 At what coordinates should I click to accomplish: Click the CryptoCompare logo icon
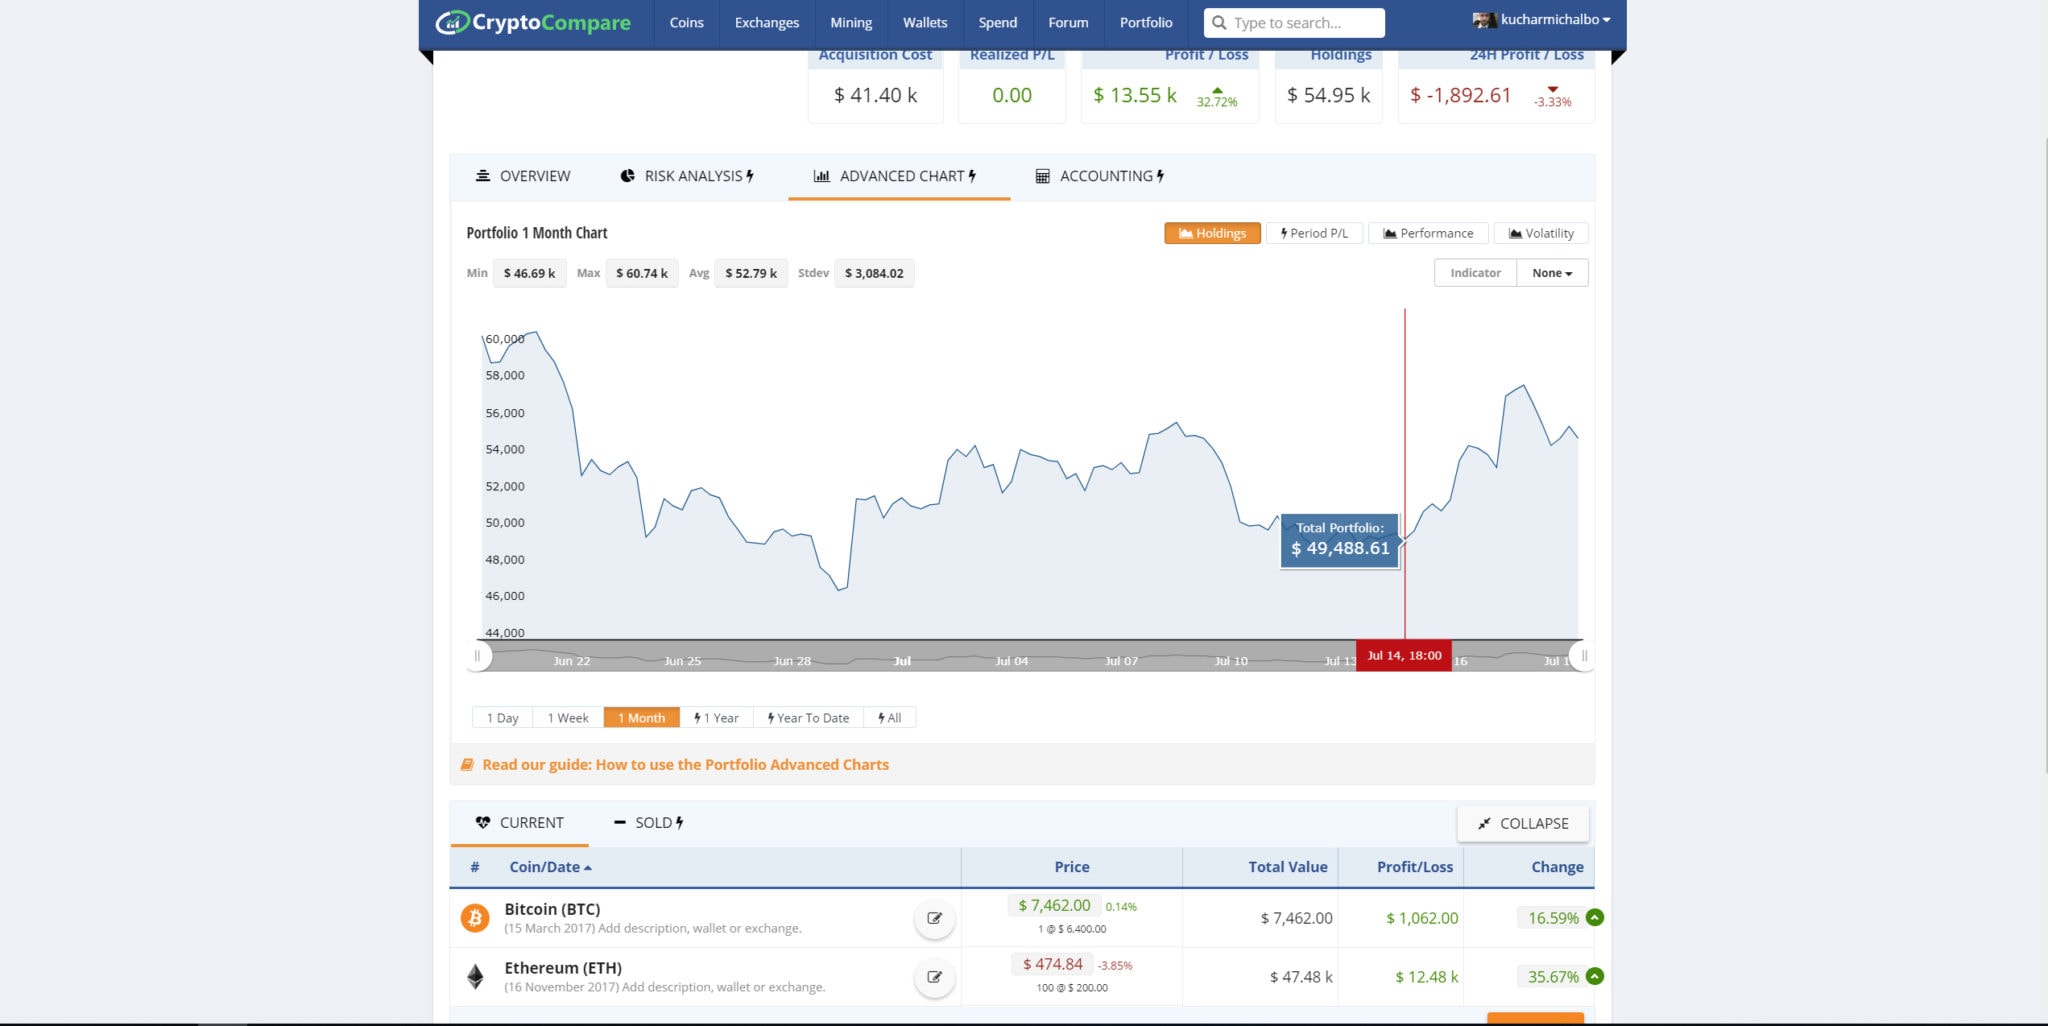pos(452,22)
